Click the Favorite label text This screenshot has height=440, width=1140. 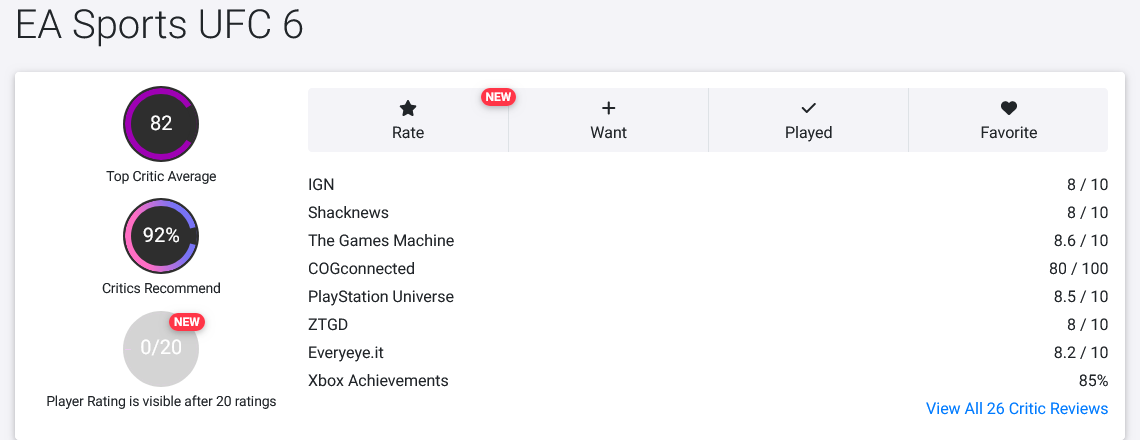(x=1008, y=132)
